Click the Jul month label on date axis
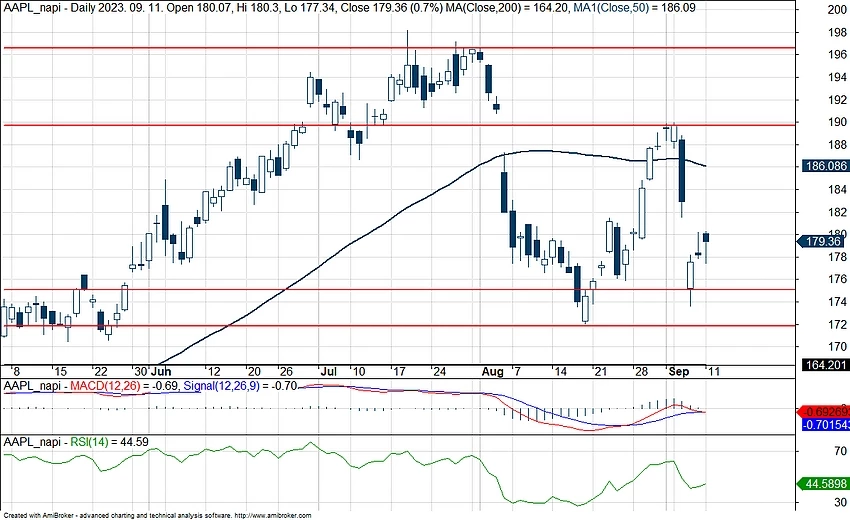The image size is (850, 520). (x=328, y=371)
